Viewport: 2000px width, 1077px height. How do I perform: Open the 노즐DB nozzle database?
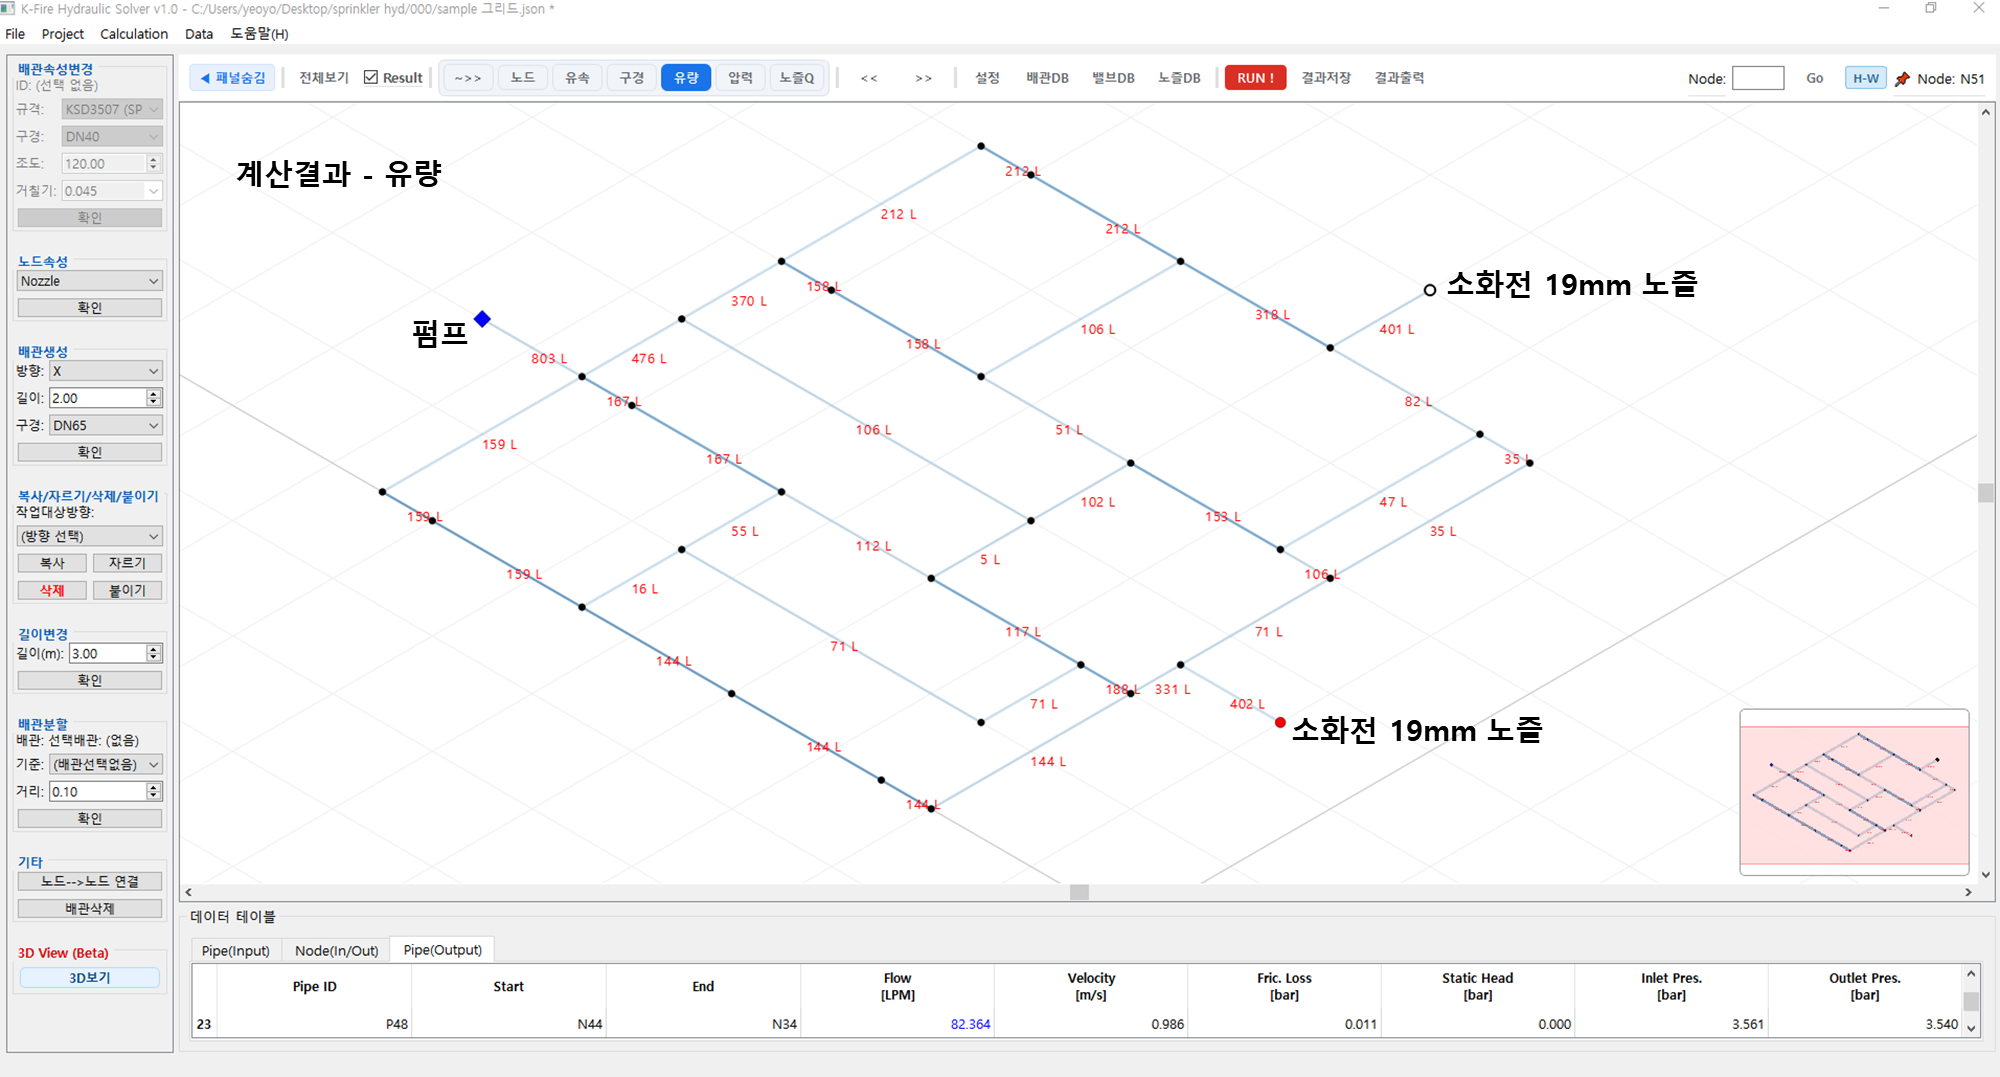[1179, 77]
